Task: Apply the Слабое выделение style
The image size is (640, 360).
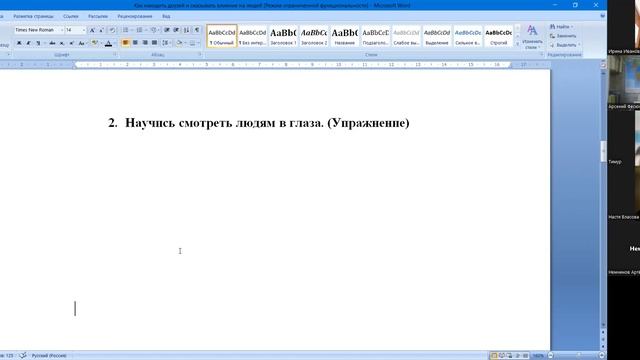Action: [406, 36]
